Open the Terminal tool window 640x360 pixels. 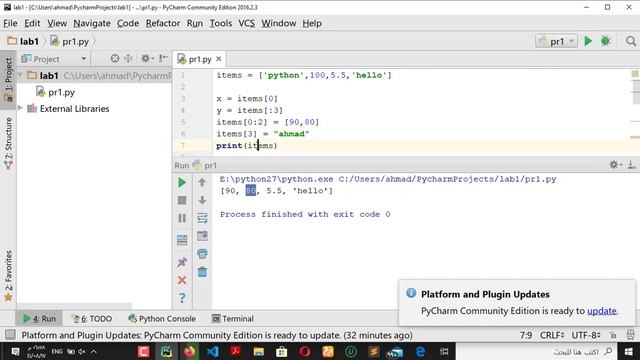tap(233, 318)
